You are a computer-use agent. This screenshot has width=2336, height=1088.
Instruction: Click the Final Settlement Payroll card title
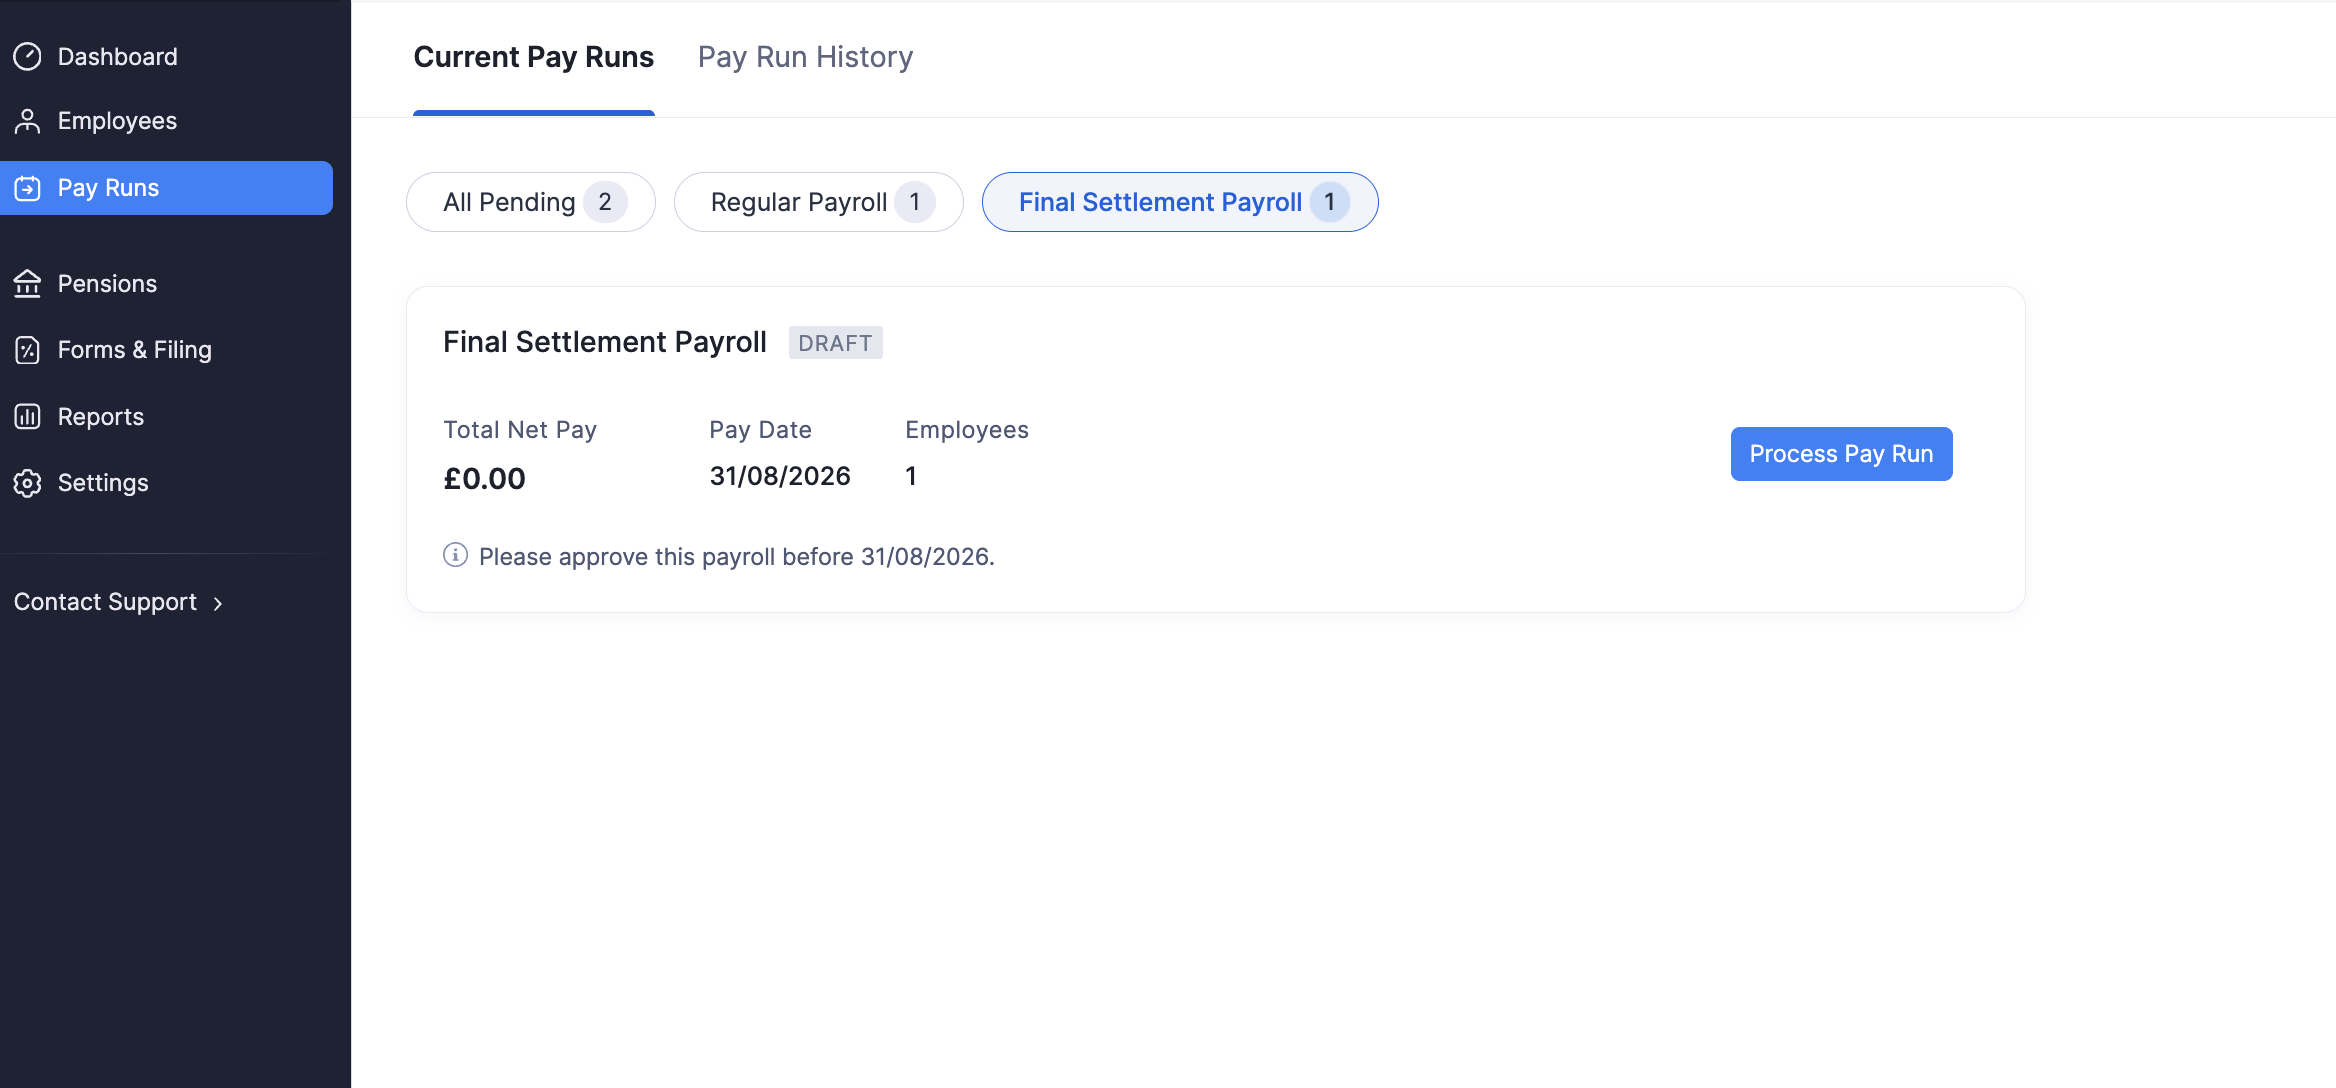[605, 342]
